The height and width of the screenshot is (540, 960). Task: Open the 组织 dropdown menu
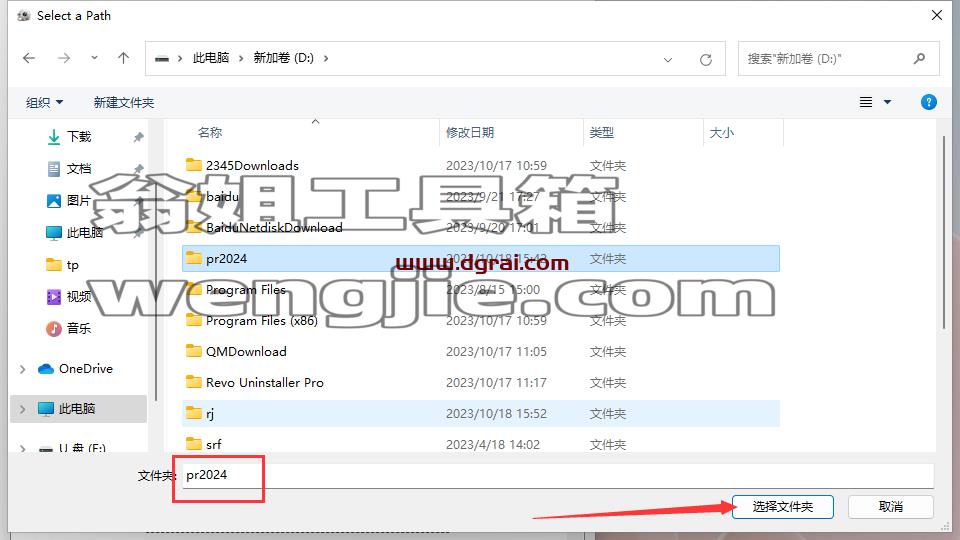pyautogui.click(x=44, y=102)
